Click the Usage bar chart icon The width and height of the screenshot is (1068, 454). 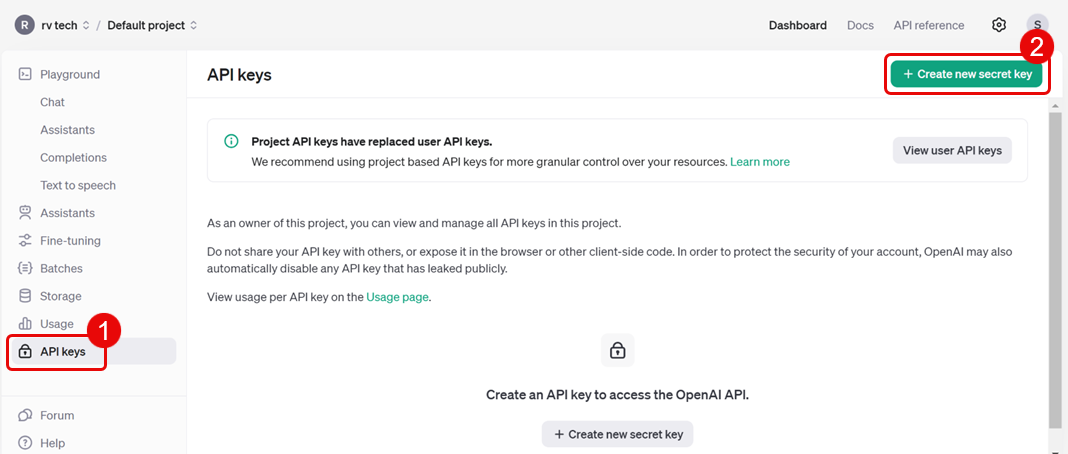[x=25, y=324]
